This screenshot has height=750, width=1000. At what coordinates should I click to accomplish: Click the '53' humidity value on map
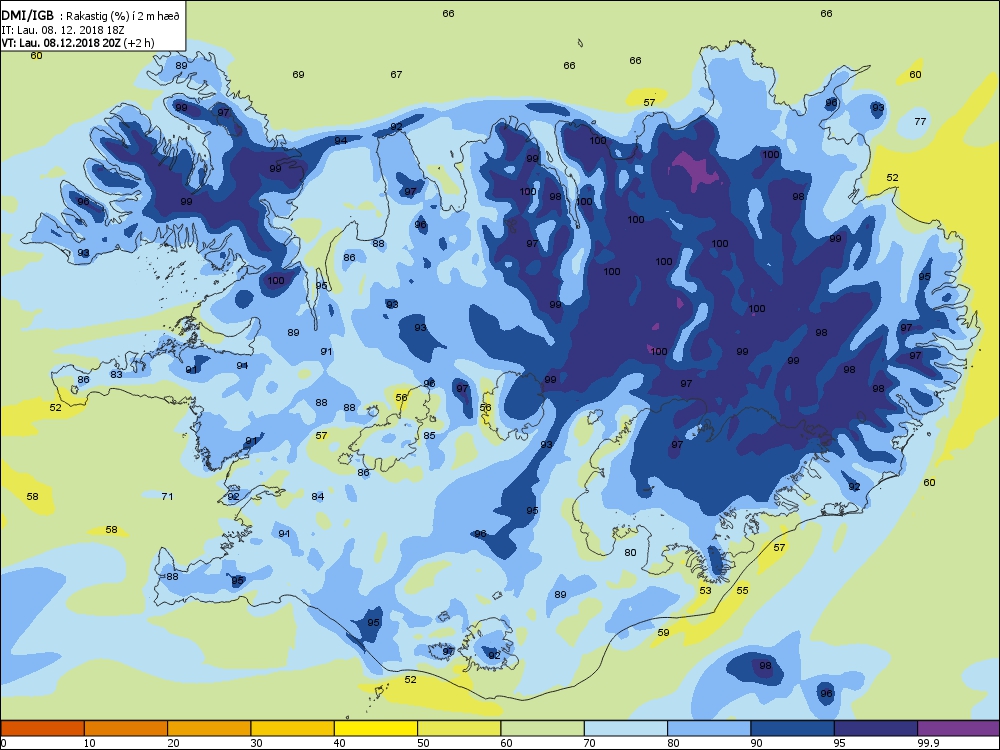tap(705, 591)
